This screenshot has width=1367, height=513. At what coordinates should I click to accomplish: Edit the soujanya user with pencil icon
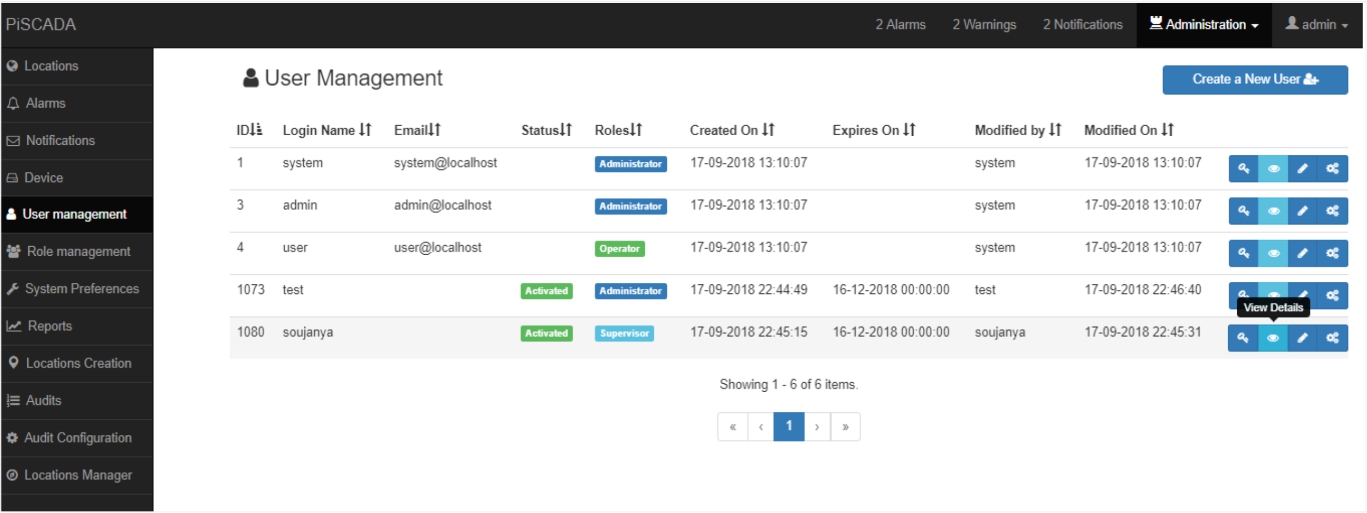1302,339
